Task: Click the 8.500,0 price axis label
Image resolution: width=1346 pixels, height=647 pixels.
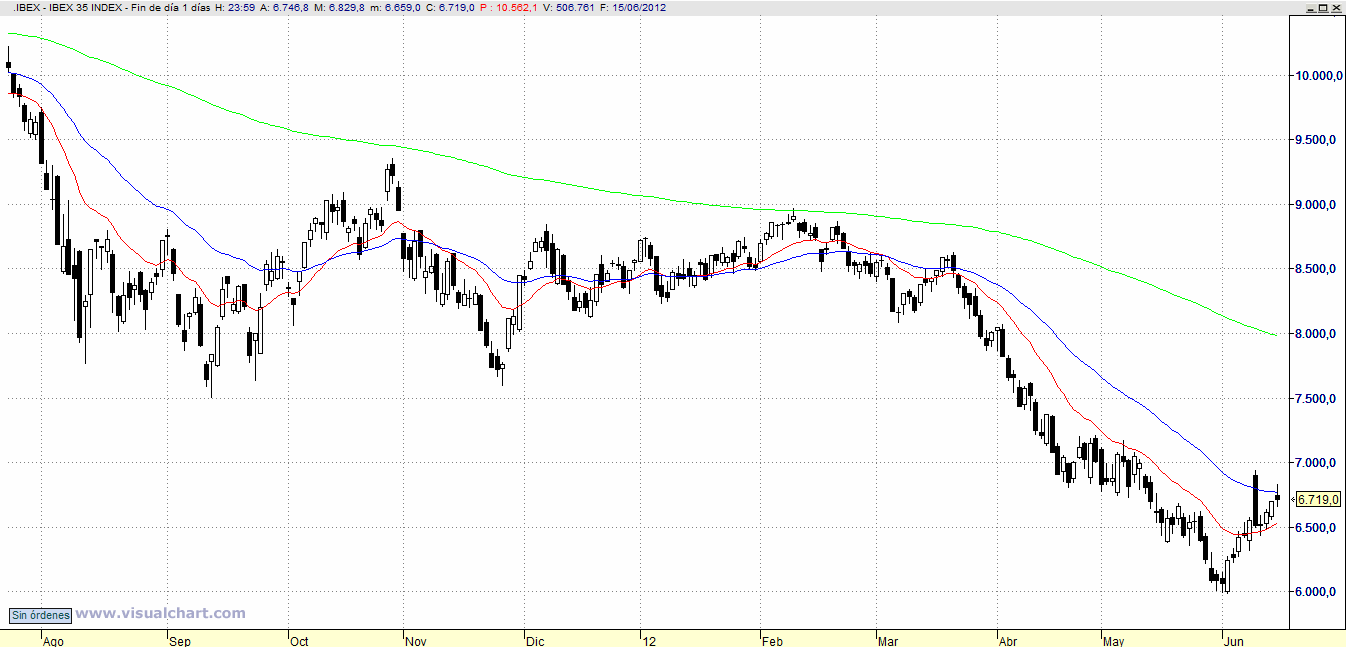Action: point(1318,270)
